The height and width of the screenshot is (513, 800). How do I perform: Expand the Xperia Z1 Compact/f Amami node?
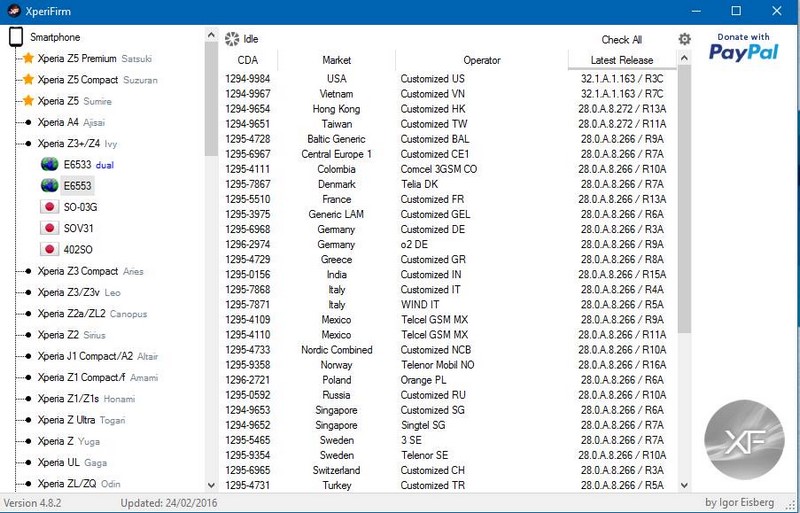28,378
